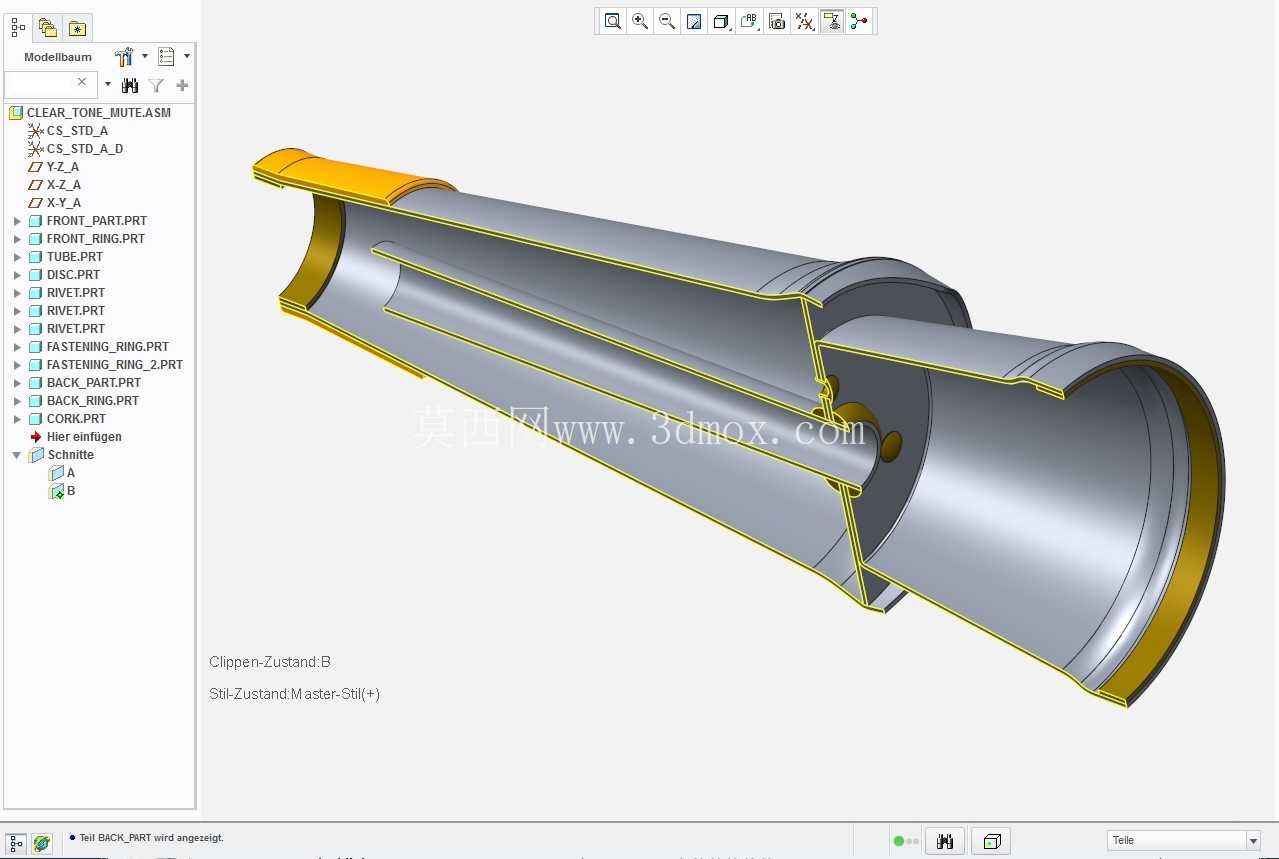
Task: Click the tree columns display icon
Action: coord(166,57)
